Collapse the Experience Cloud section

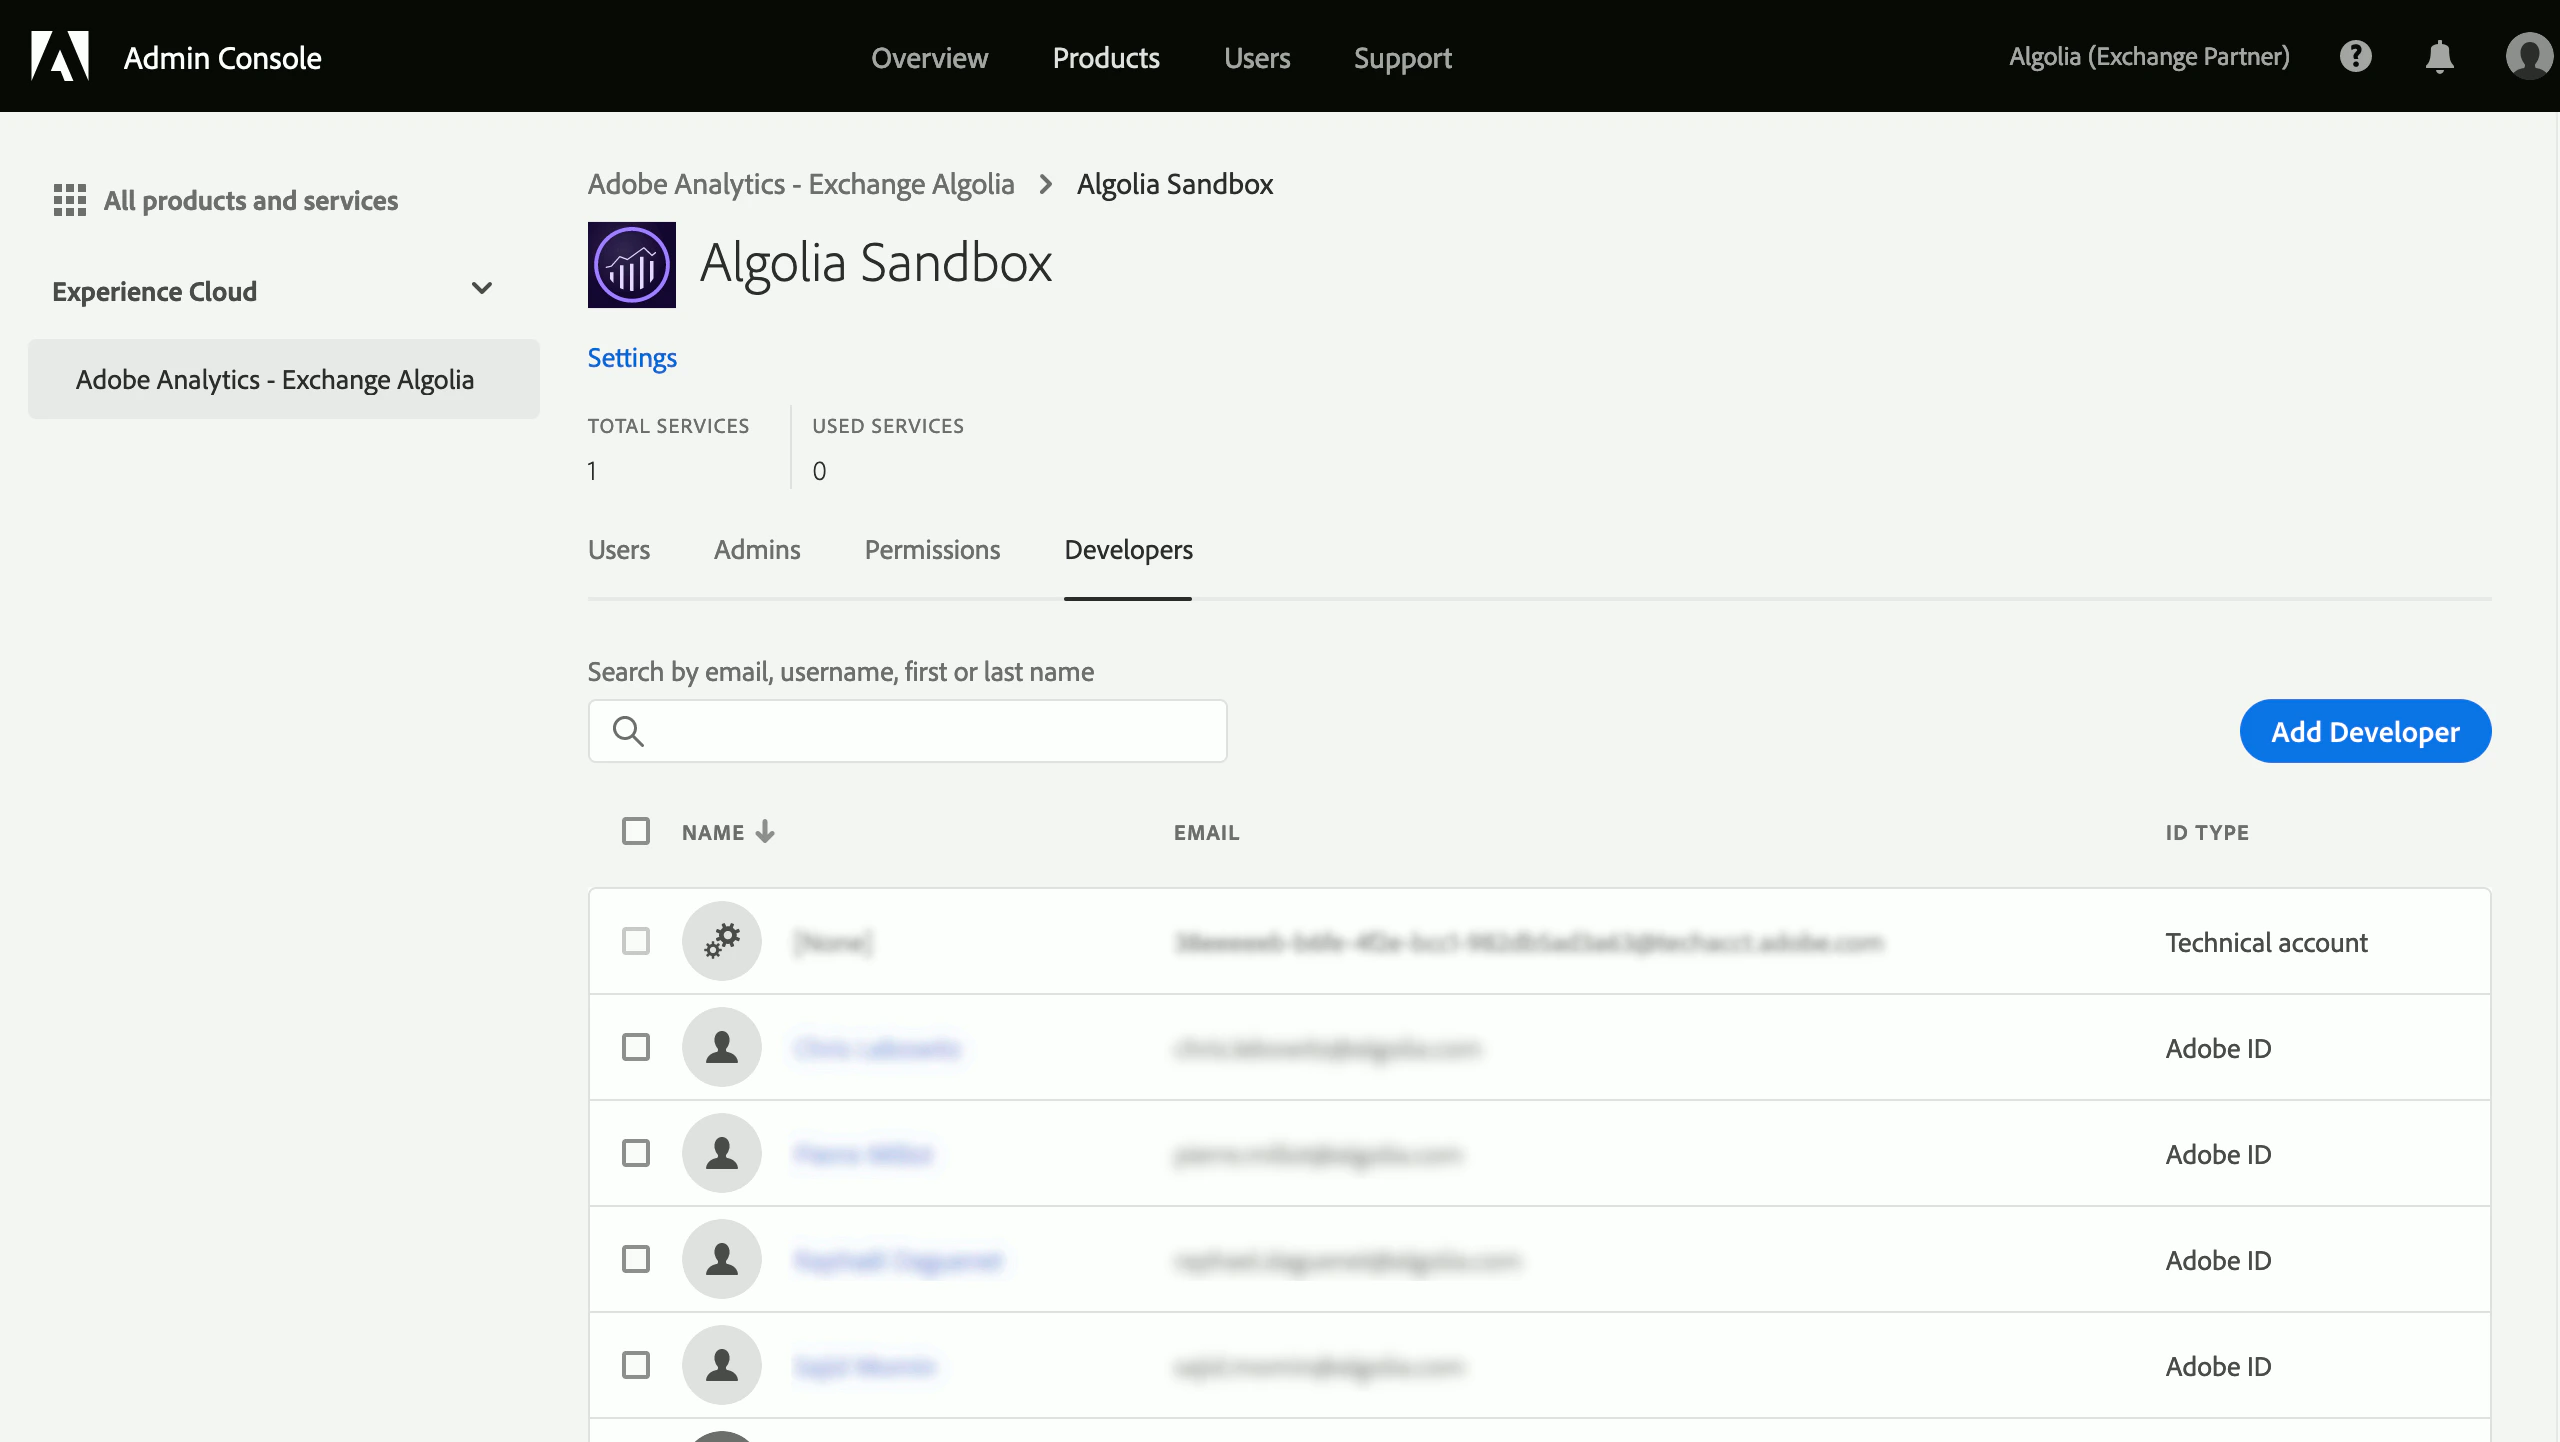point(481,289)
